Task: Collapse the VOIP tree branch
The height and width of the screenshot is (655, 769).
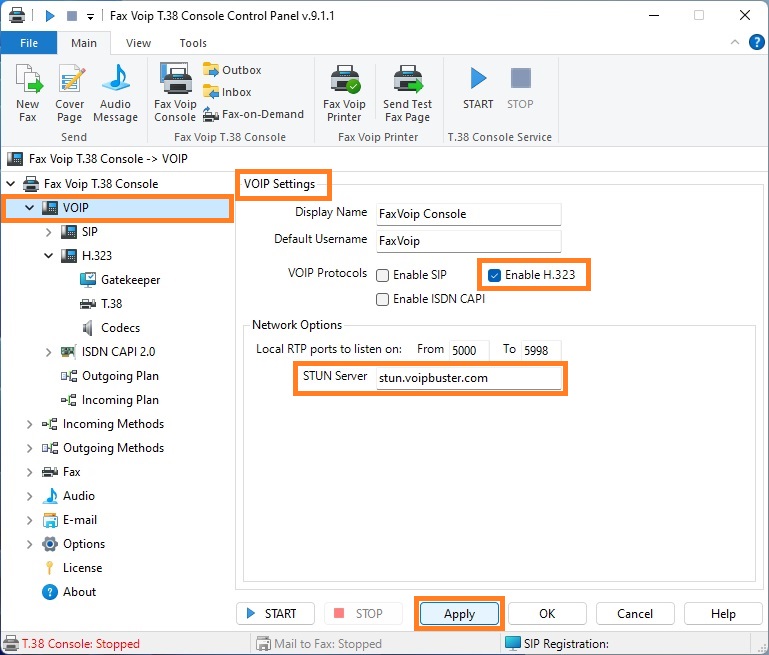Action: coord(29,208)
